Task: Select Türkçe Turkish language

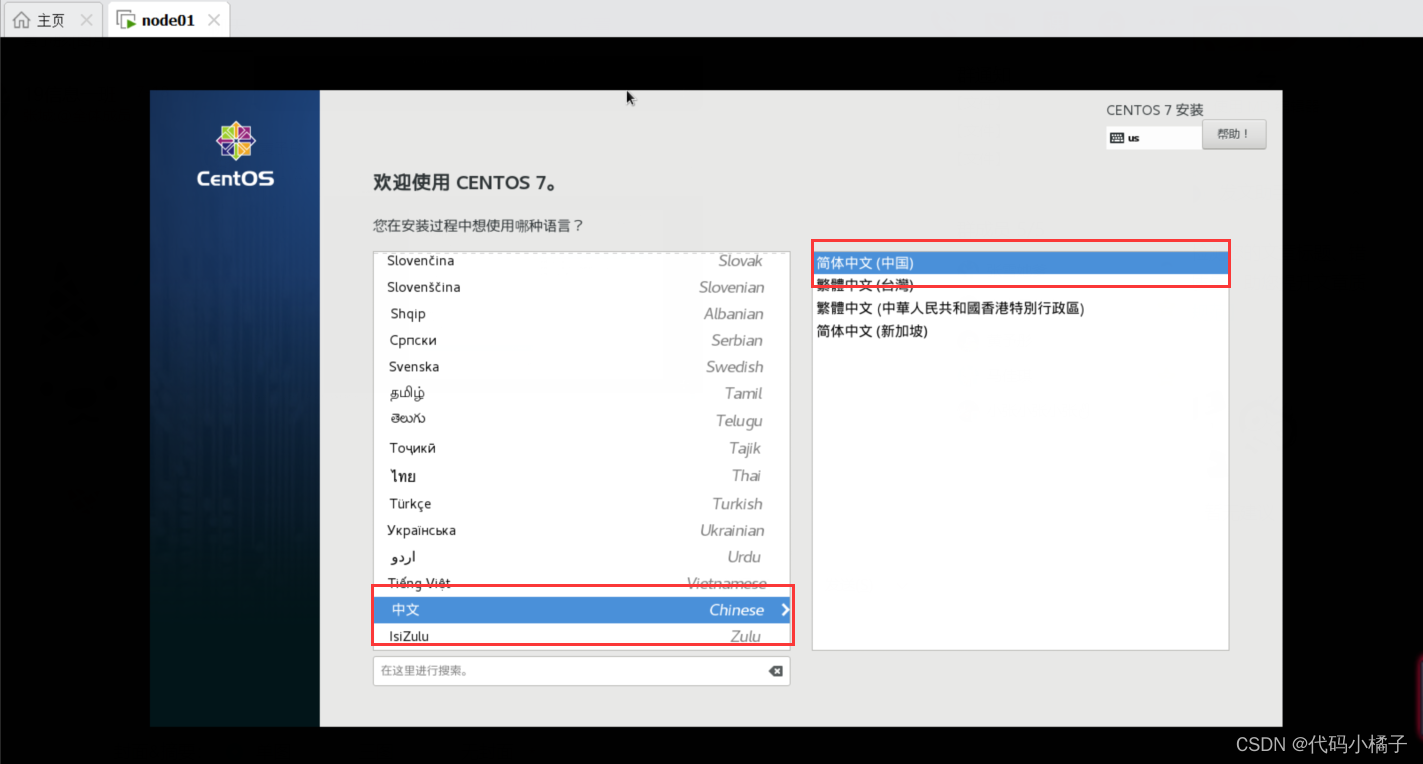Action: [581, 504]
